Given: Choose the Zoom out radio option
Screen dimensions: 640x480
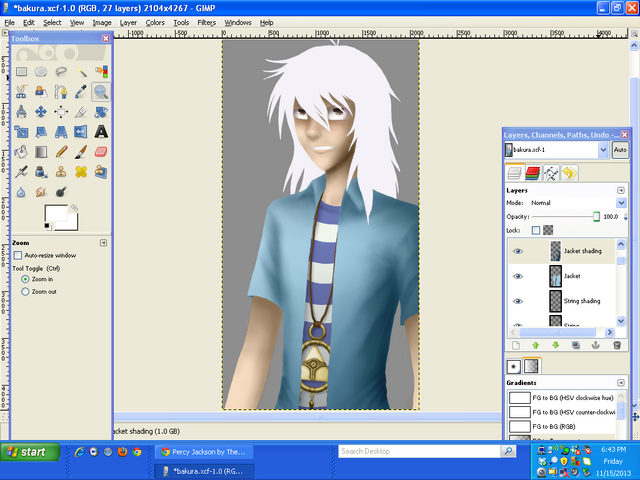Looking at the screenshot, I should pyautogui.click(x=25, y=292).
